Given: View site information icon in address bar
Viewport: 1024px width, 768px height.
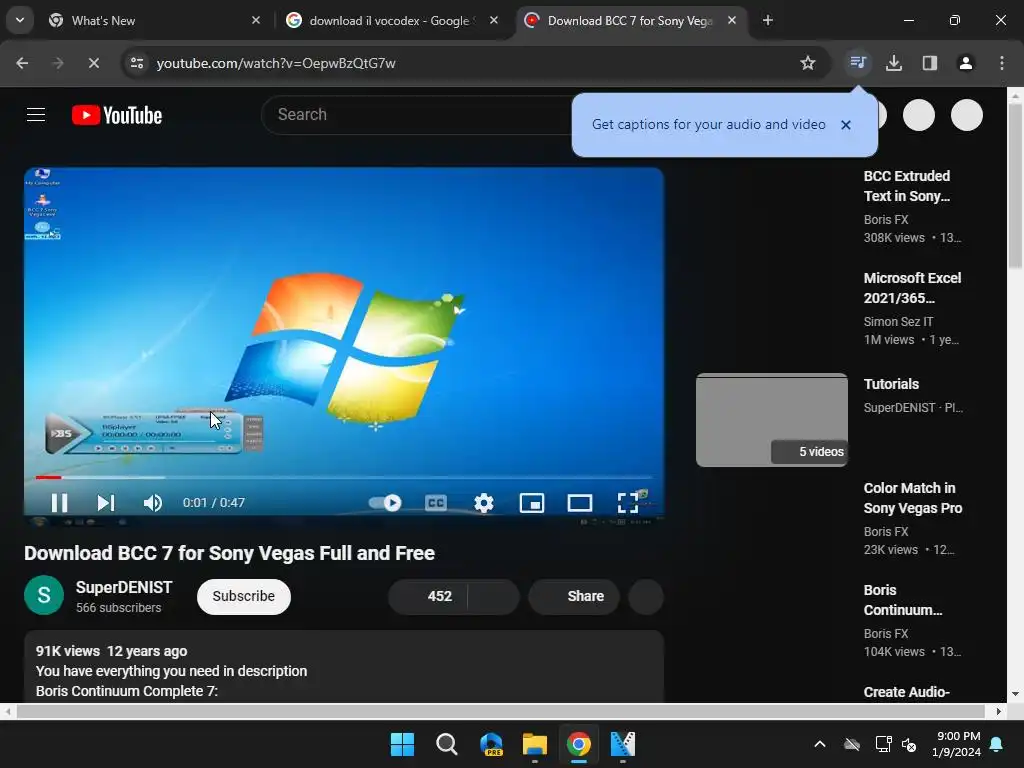Looking at the screenshot, I should pyautogui.click(x=137, y=63).
